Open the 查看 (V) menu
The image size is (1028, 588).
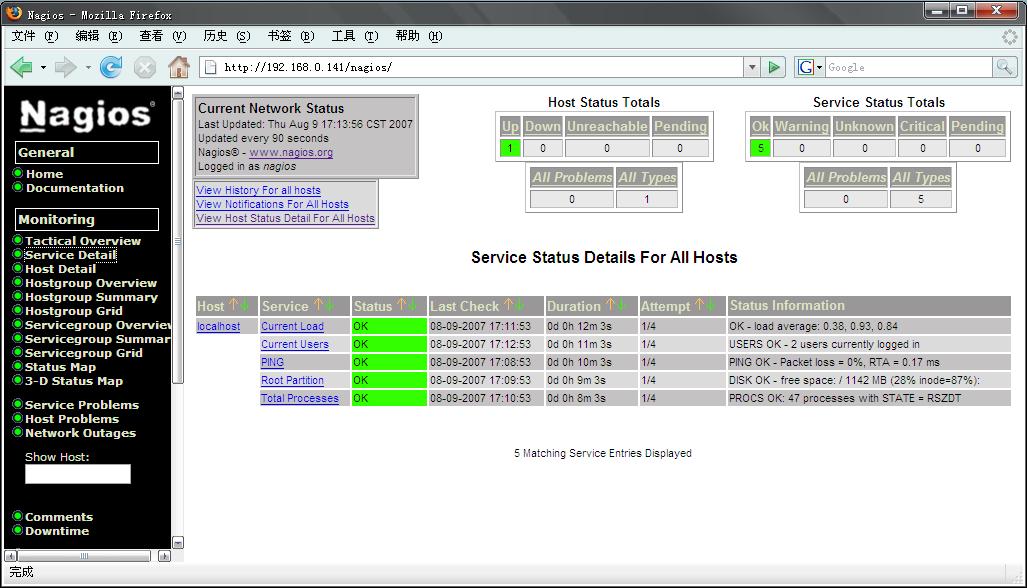tap(163, 36)
